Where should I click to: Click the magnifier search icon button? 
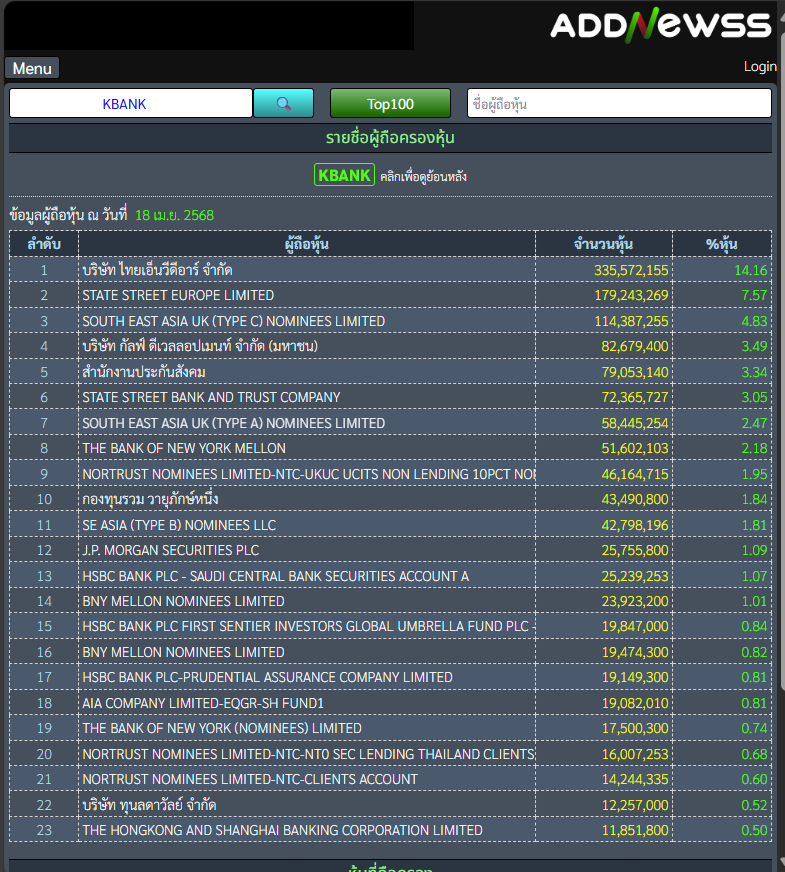pos(284,103)
